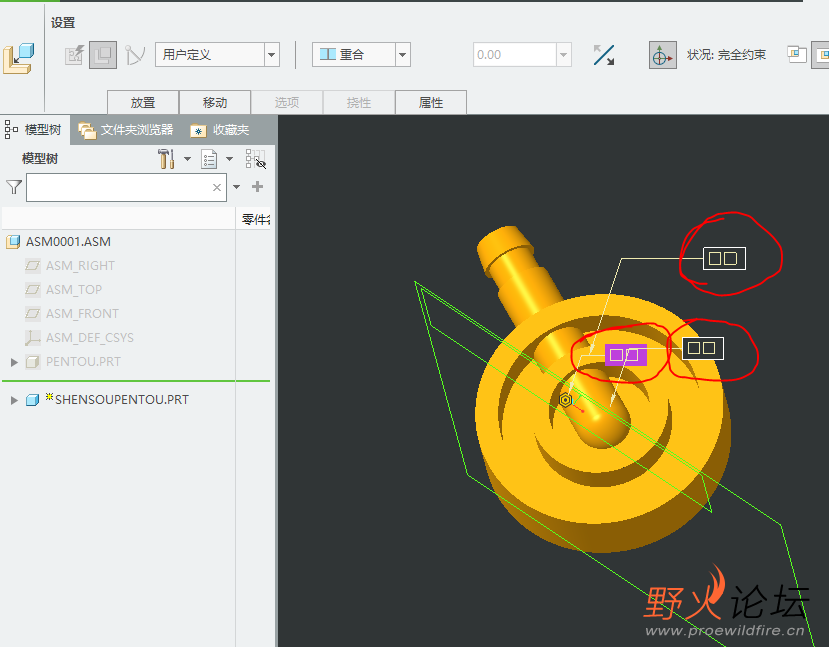Click the convert constraints to mechanism icon

[134, 55]
